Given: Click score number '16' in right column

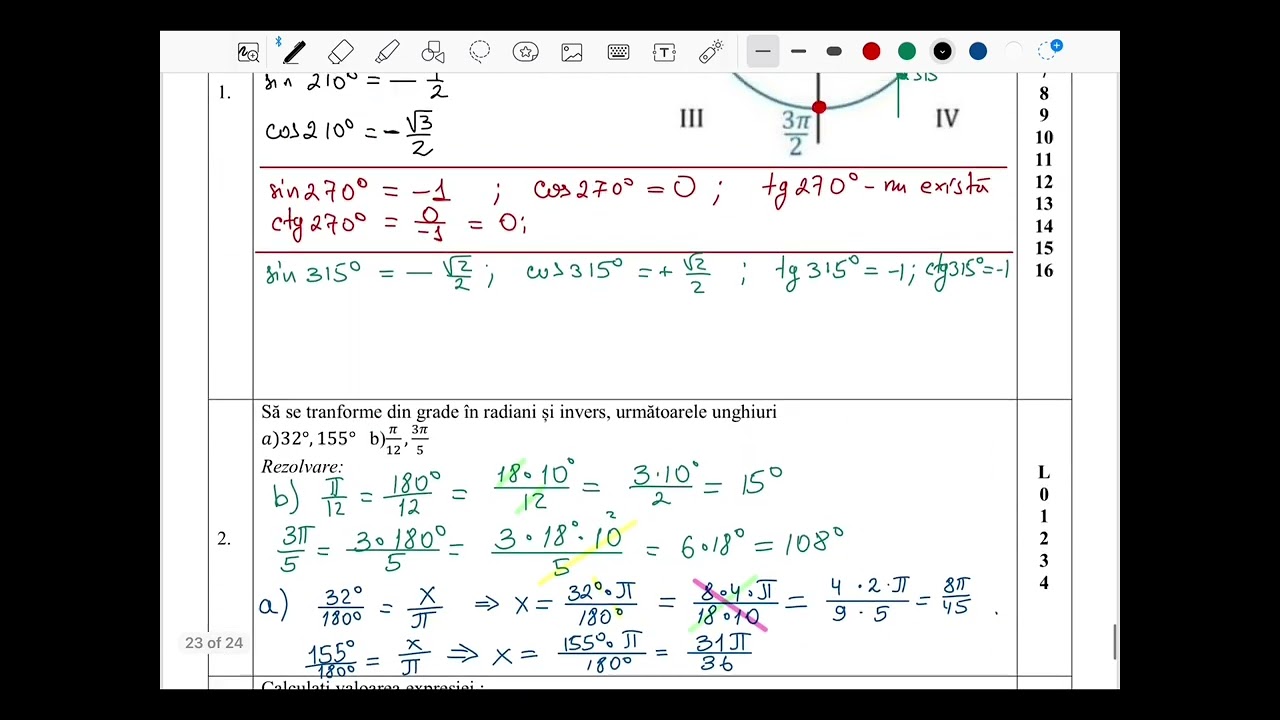Looking at the screenshot, I should pyautogui.click(x=1044, y=271).
